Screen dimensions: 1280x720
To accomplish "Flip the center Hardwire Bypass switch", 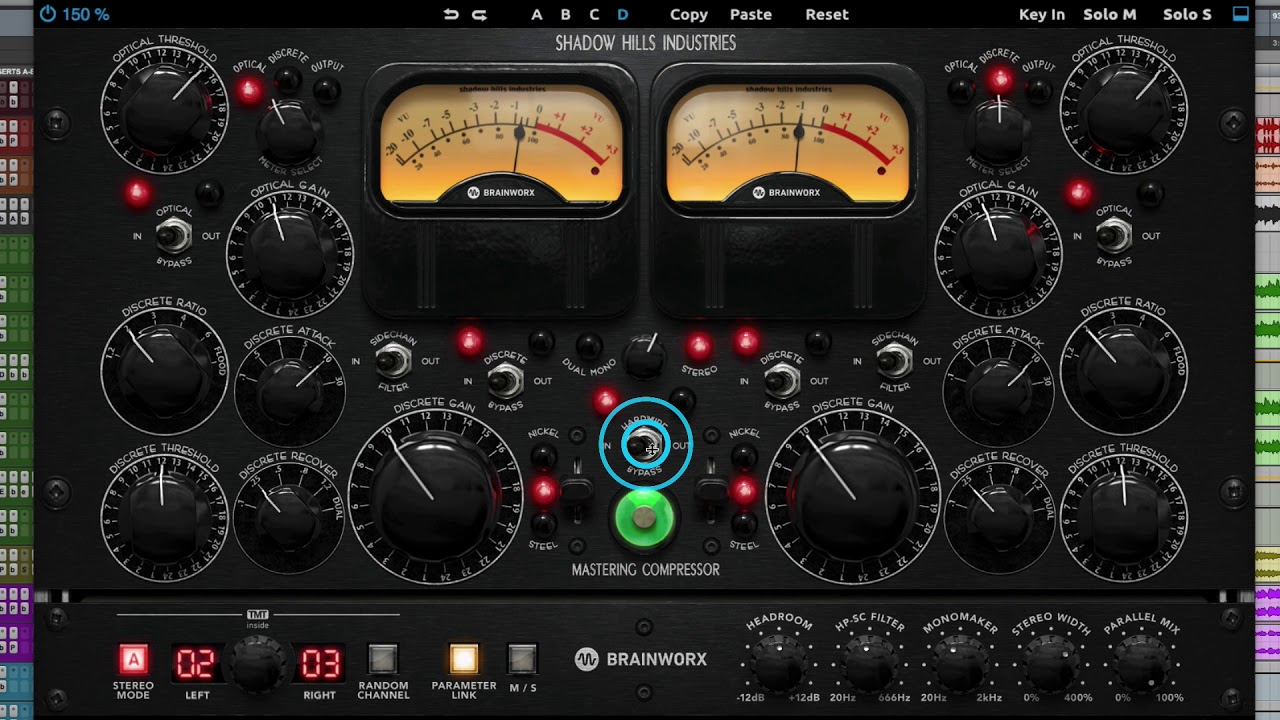I will click(x=644, y=444).
